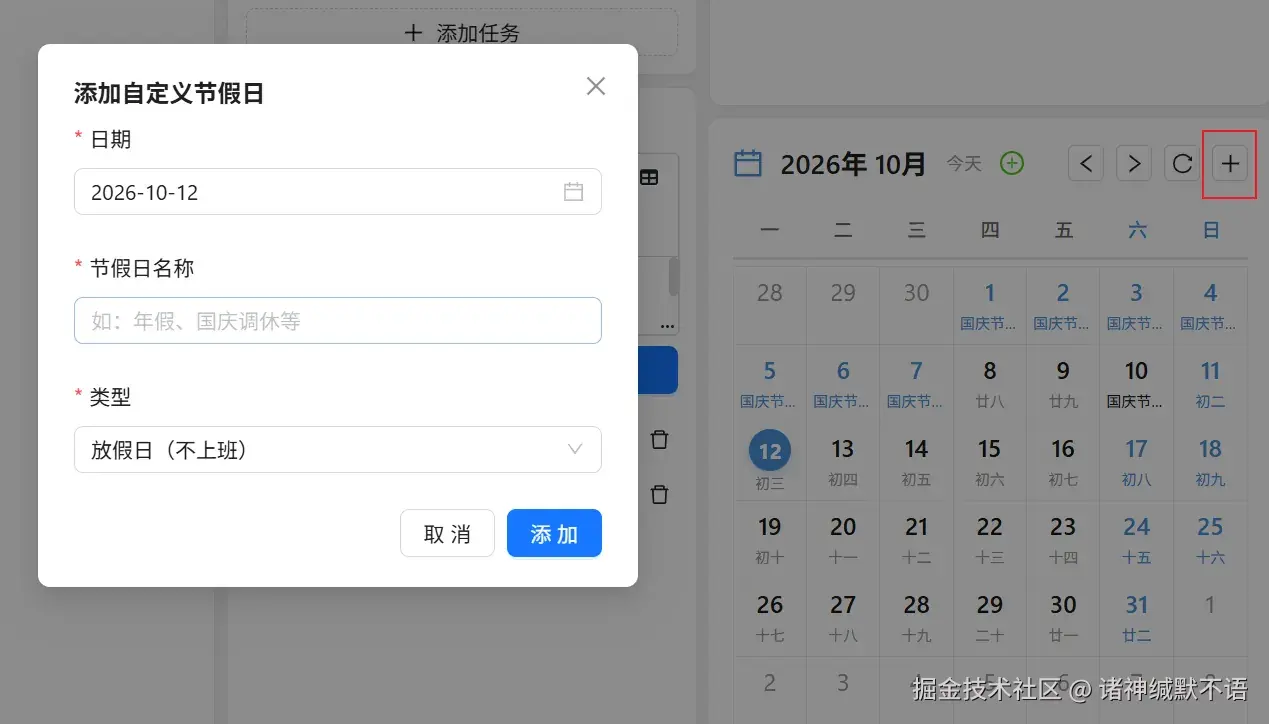The width and height of the screenshot is (1269, 724).
Task: Go to next month with right arrow
Action: pos(1134,163)
